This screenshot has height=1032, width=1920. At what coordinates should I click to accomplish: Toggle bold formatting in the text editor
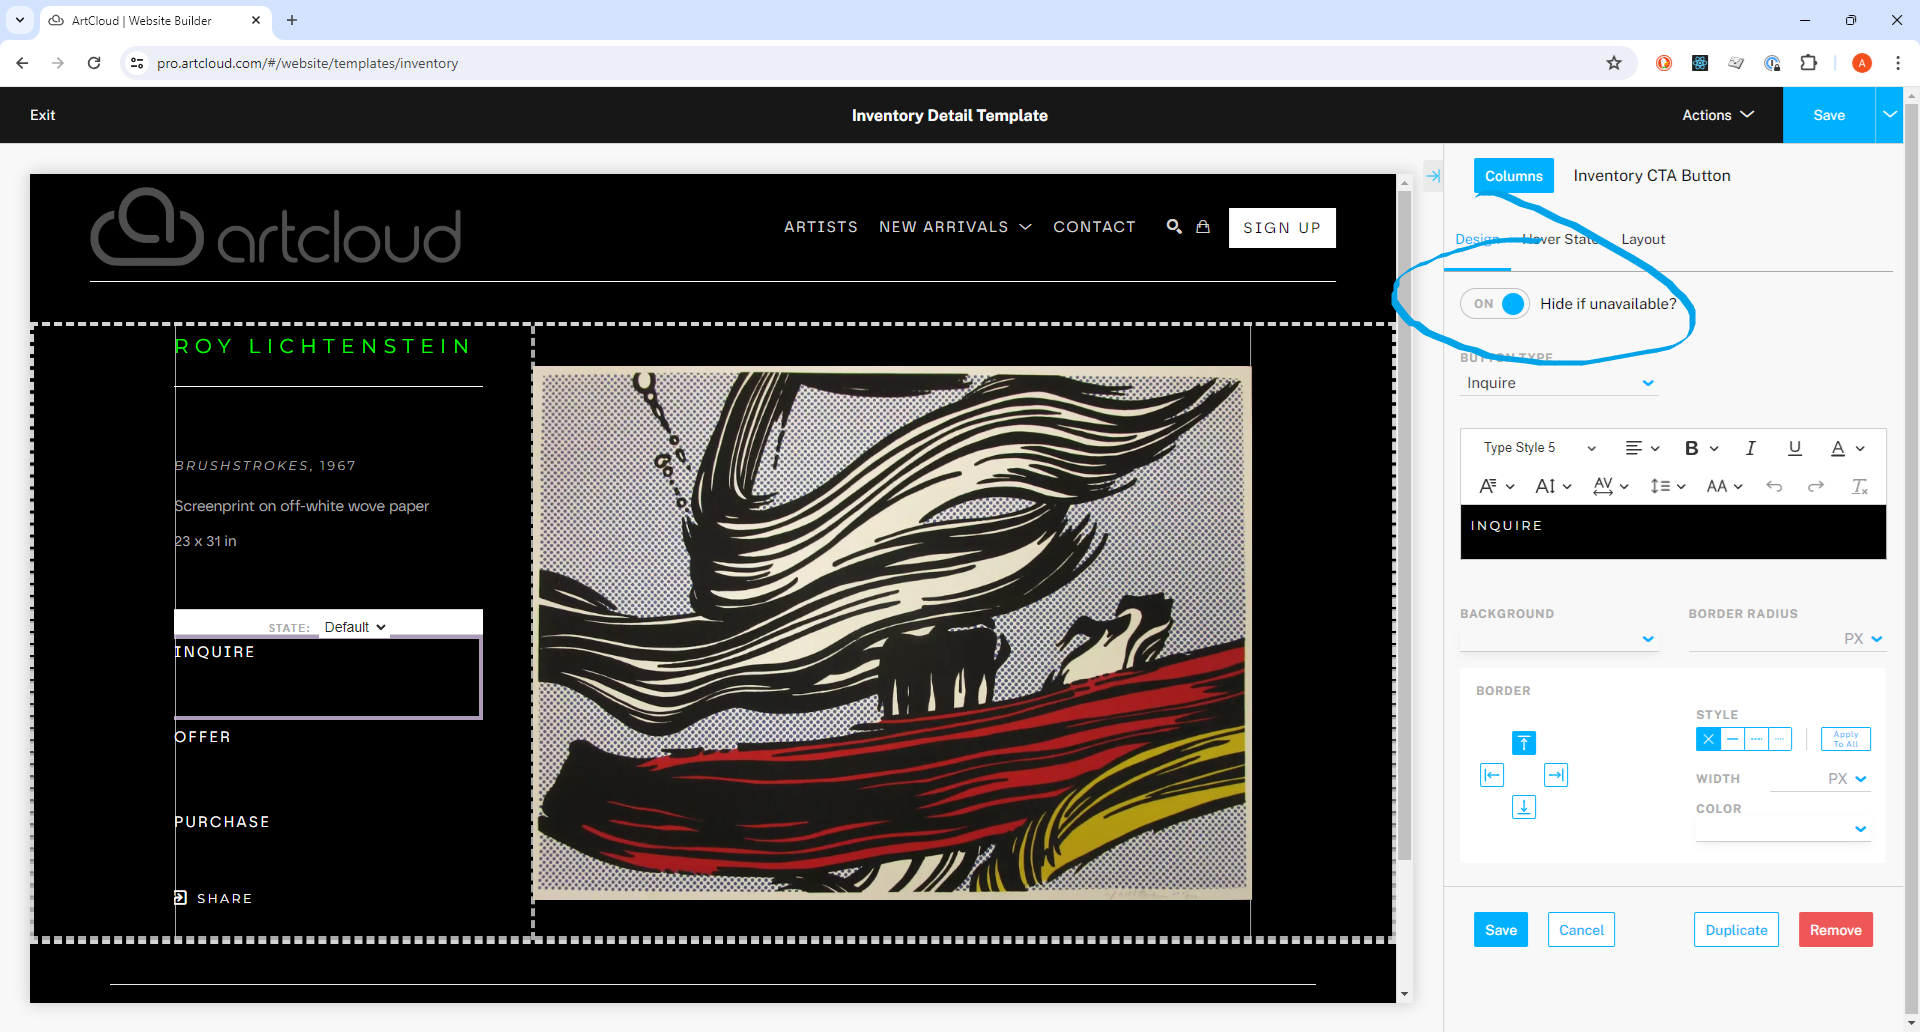click(x=1692, y=448)
